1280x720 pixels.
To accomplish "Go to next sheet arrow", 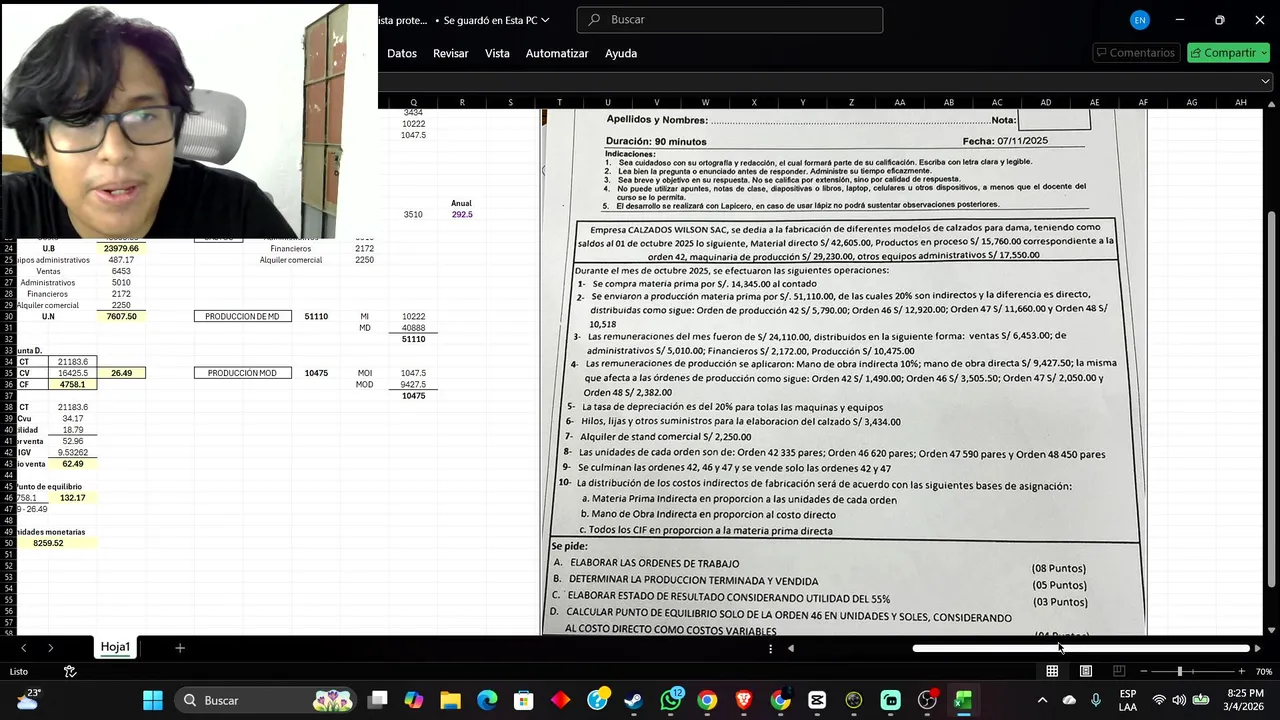I will tap(50, 648).
